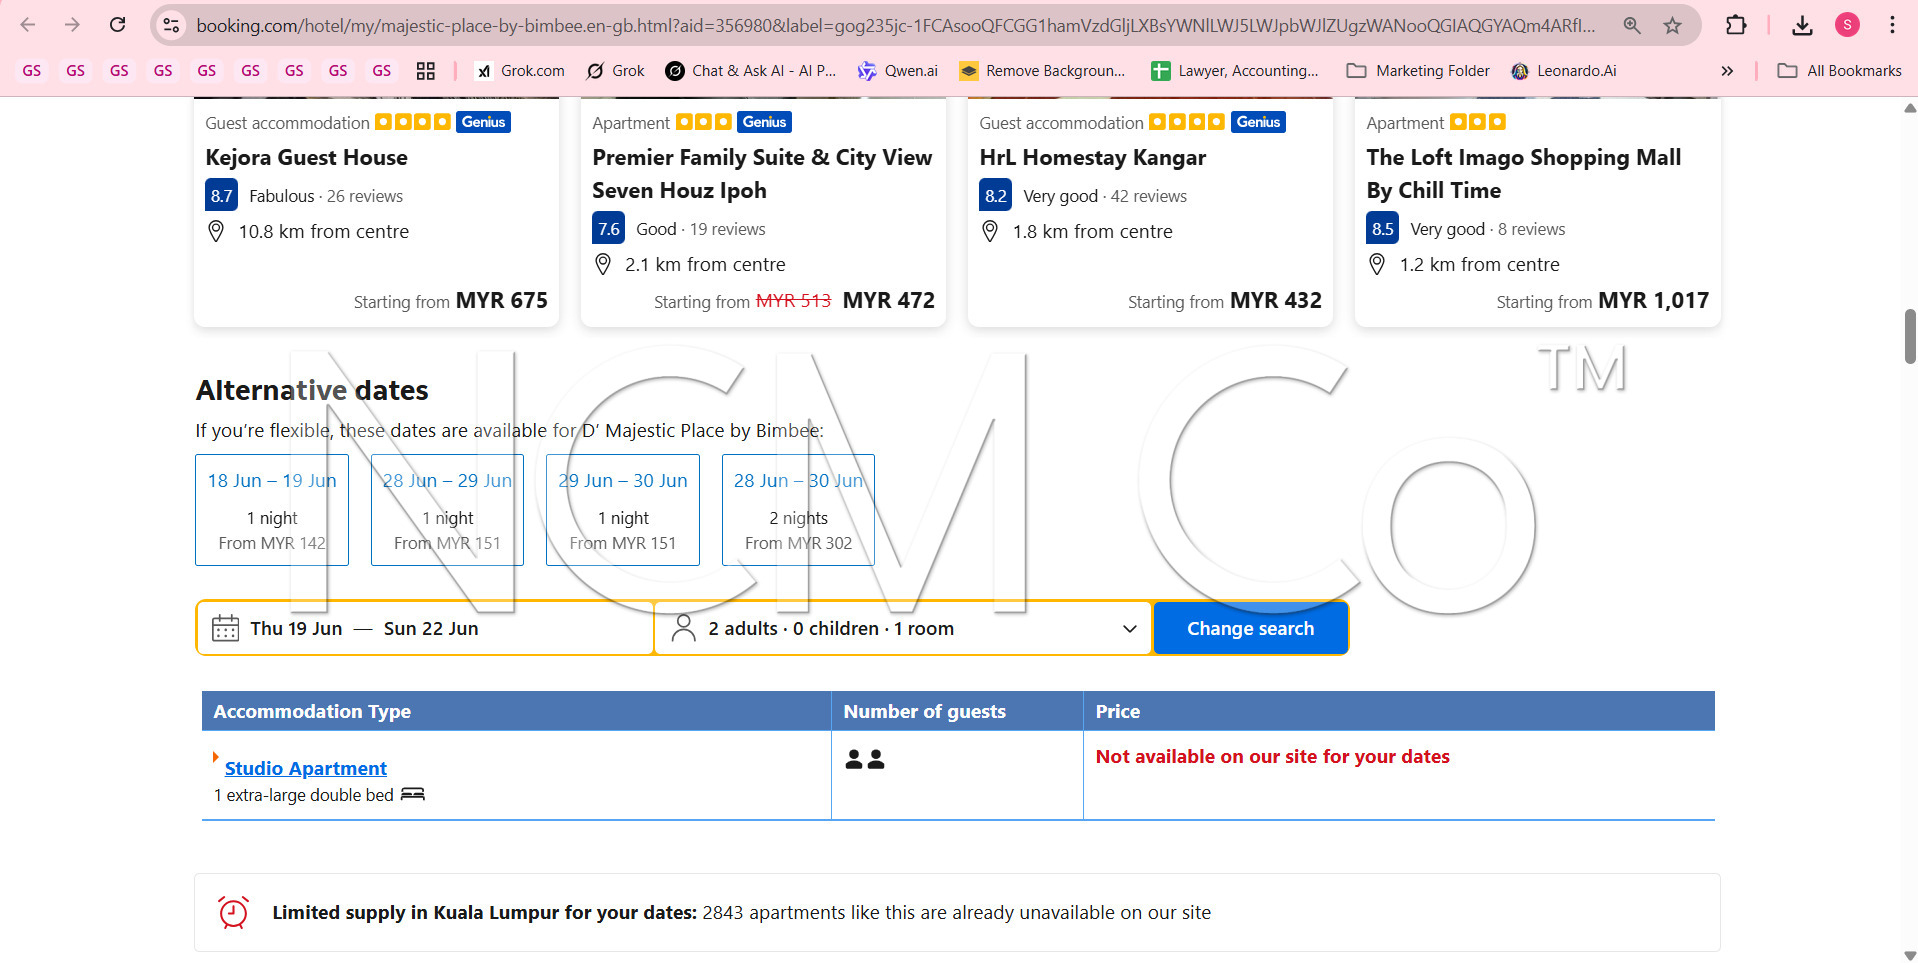Viewport: 1918px width, 963px height.
Task: Click the scrollbar down arrow
Action: click(1910, 955)
